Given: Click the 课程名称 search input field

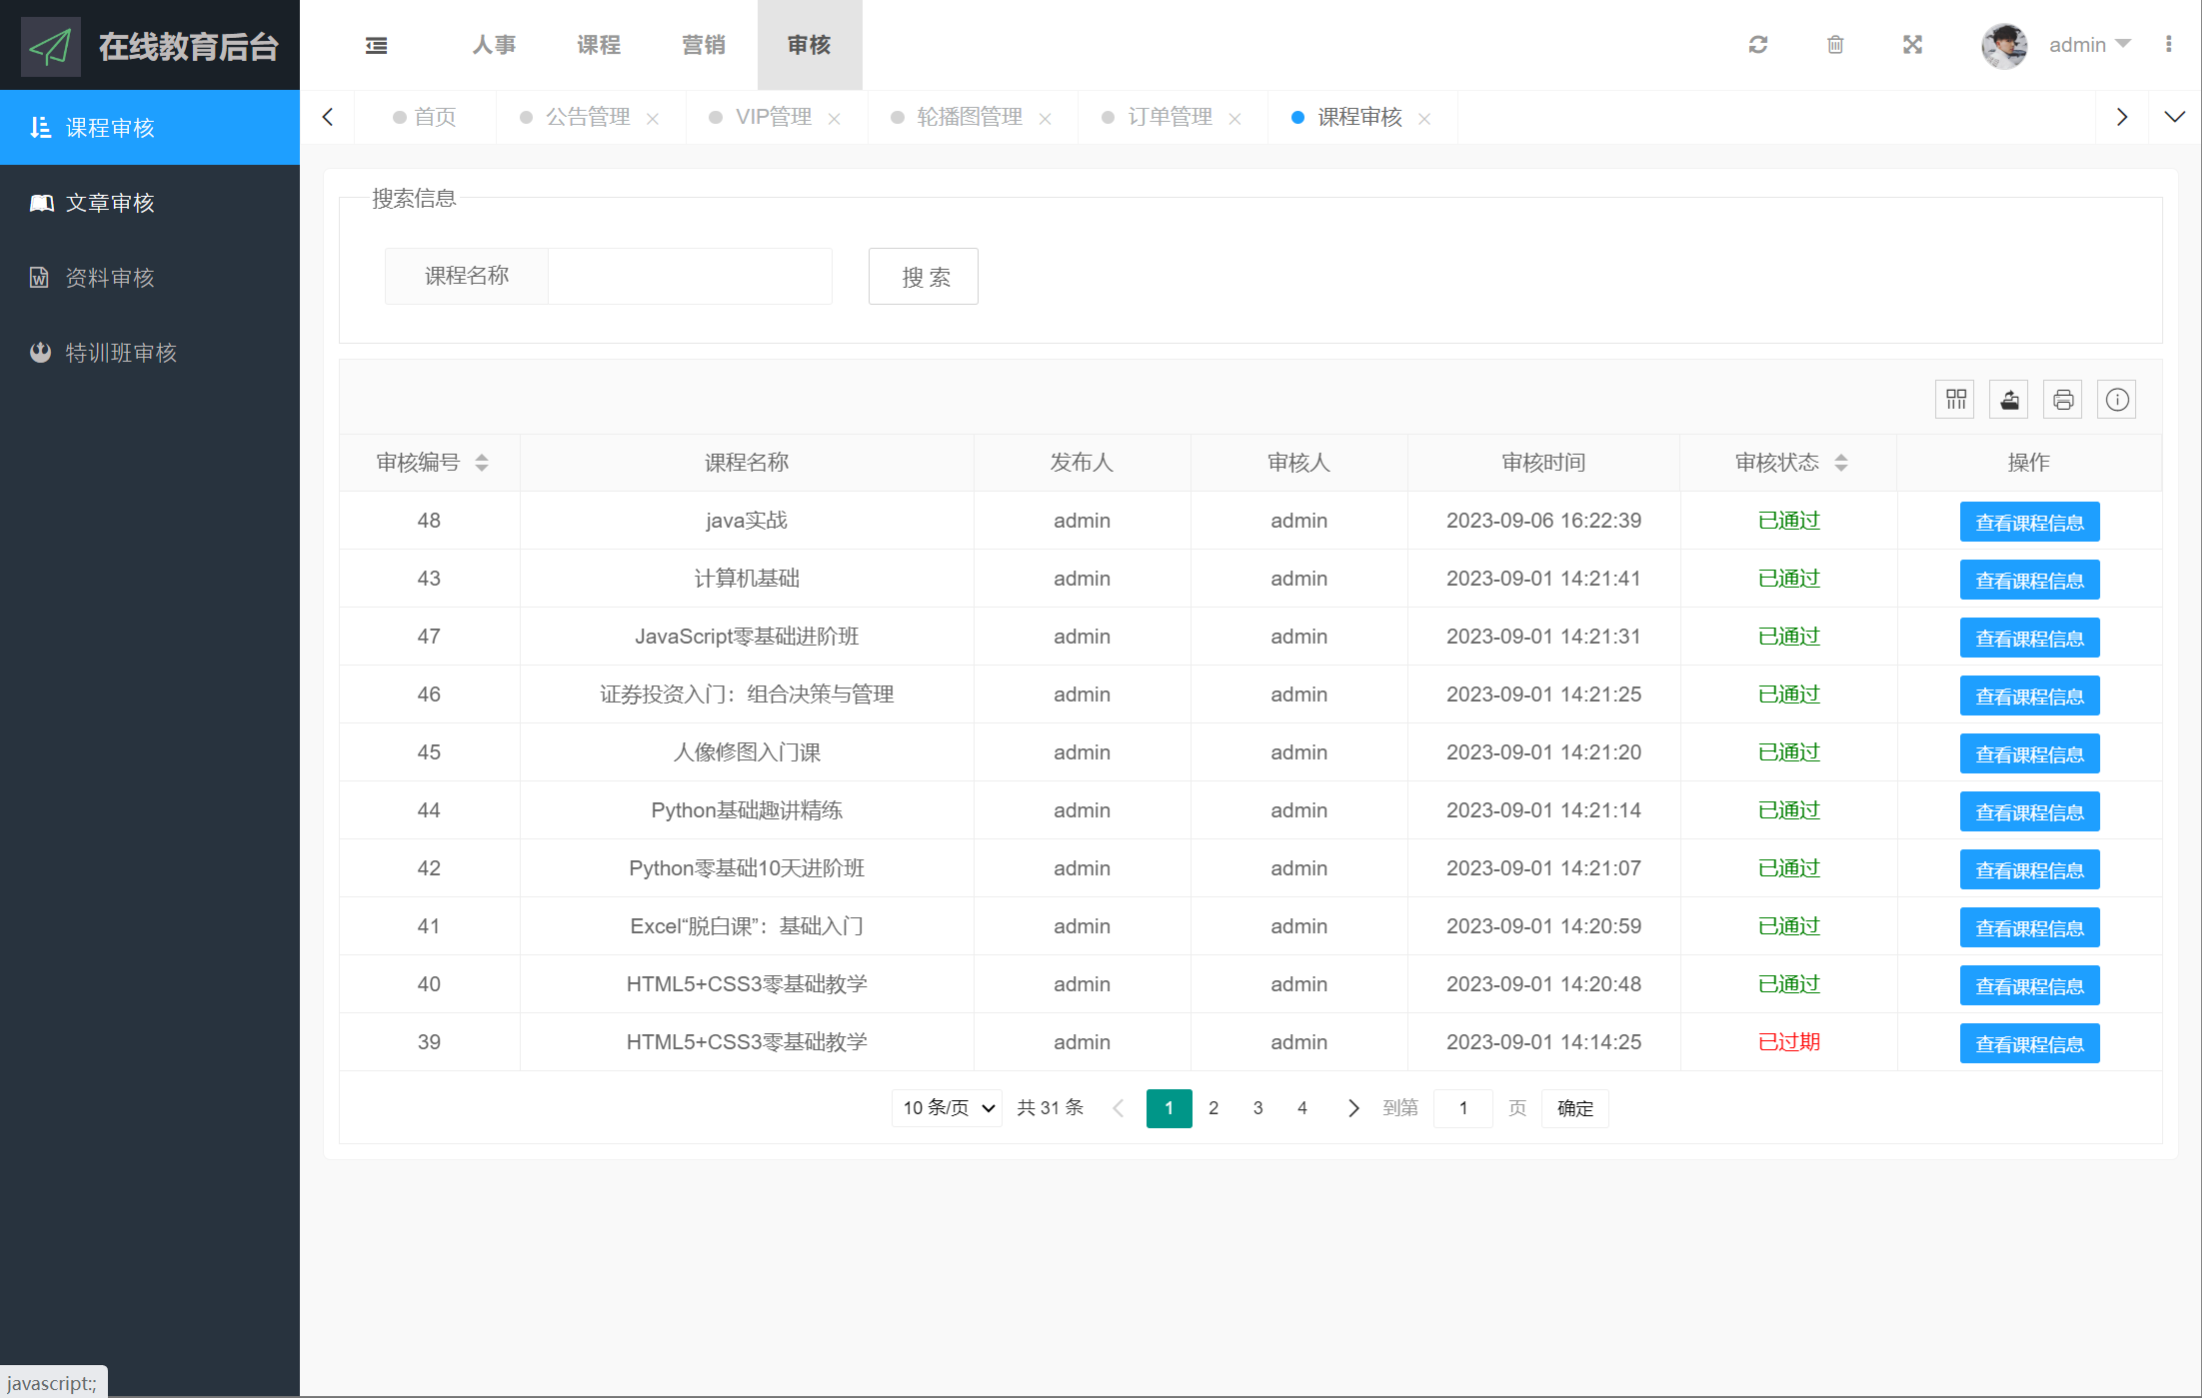Looking at the screenshot, I should 690,277.
